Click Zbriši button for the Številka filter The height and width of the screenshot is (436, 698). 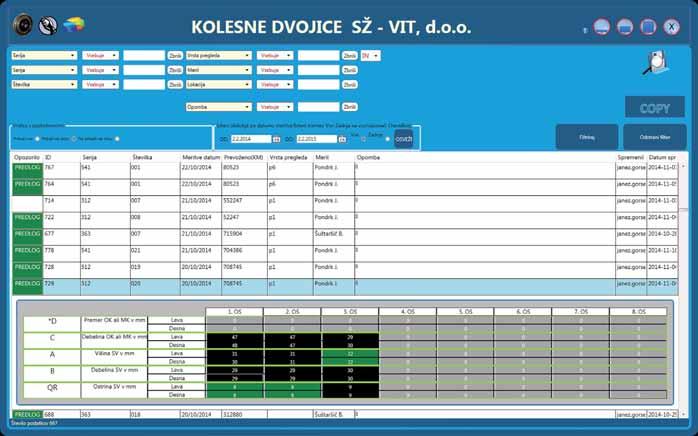[175, 84]
